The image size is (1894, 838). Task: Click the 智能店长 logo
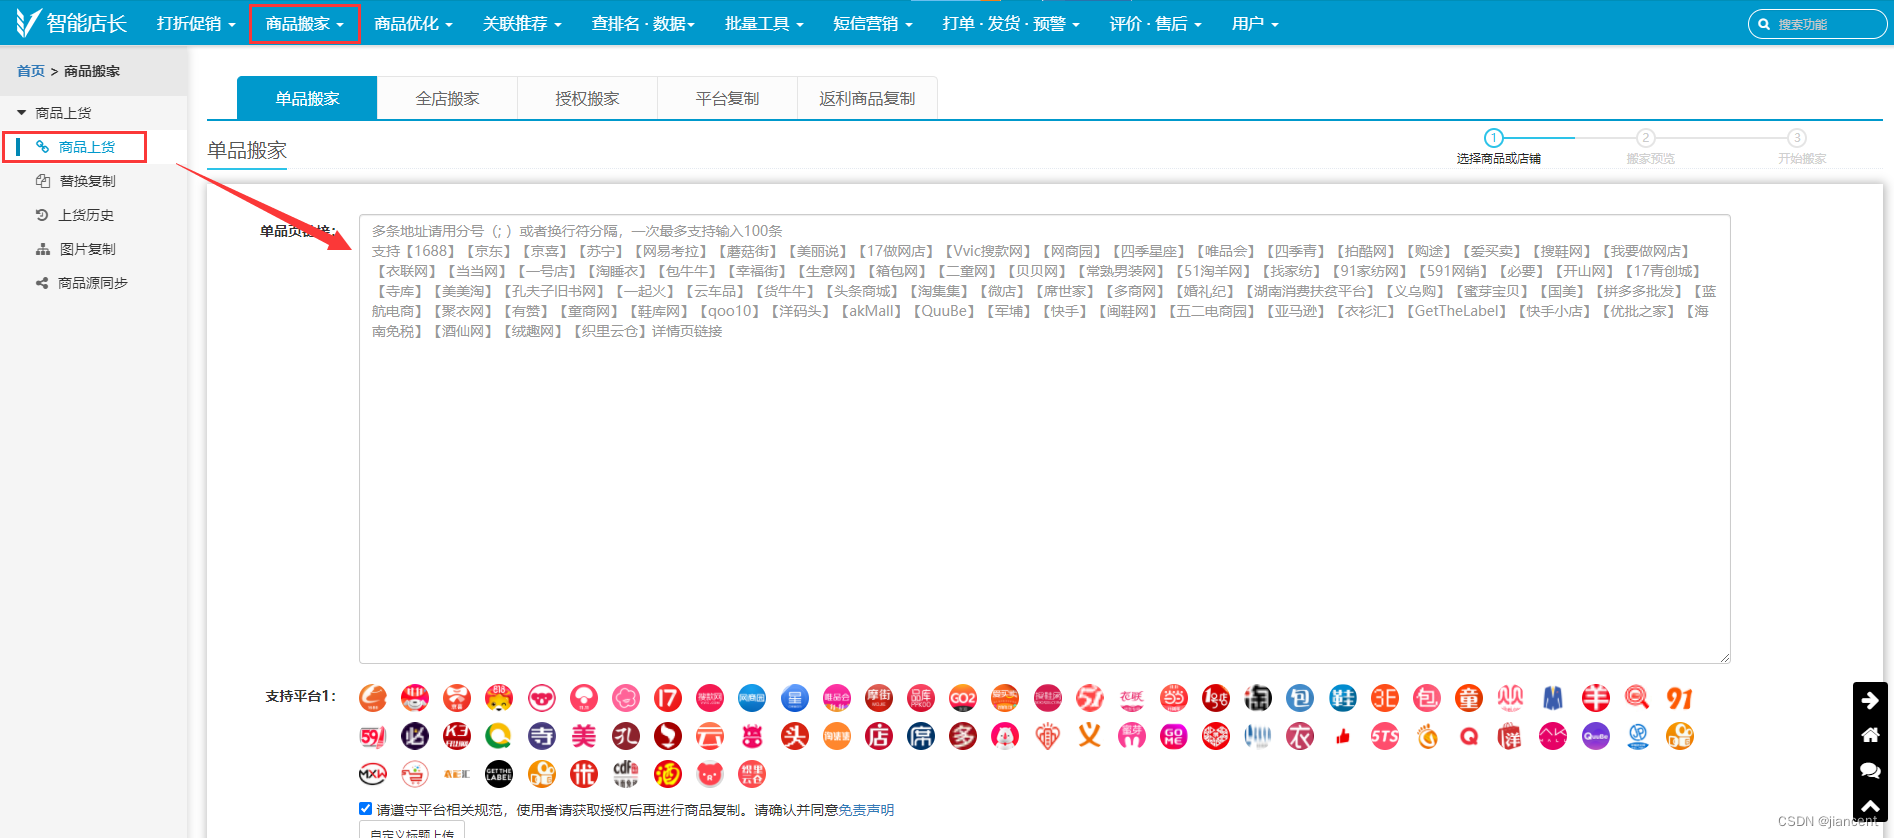click(72, 23)
